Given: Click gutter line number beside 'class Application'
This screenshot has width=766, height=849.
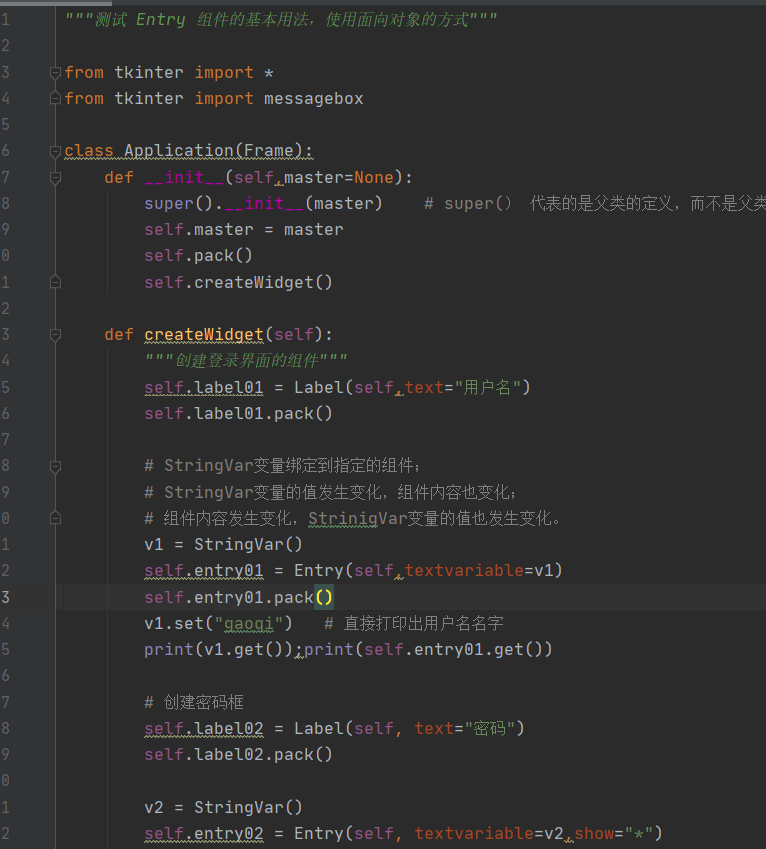Looking at the screenshot, I should tap(5, 151).
